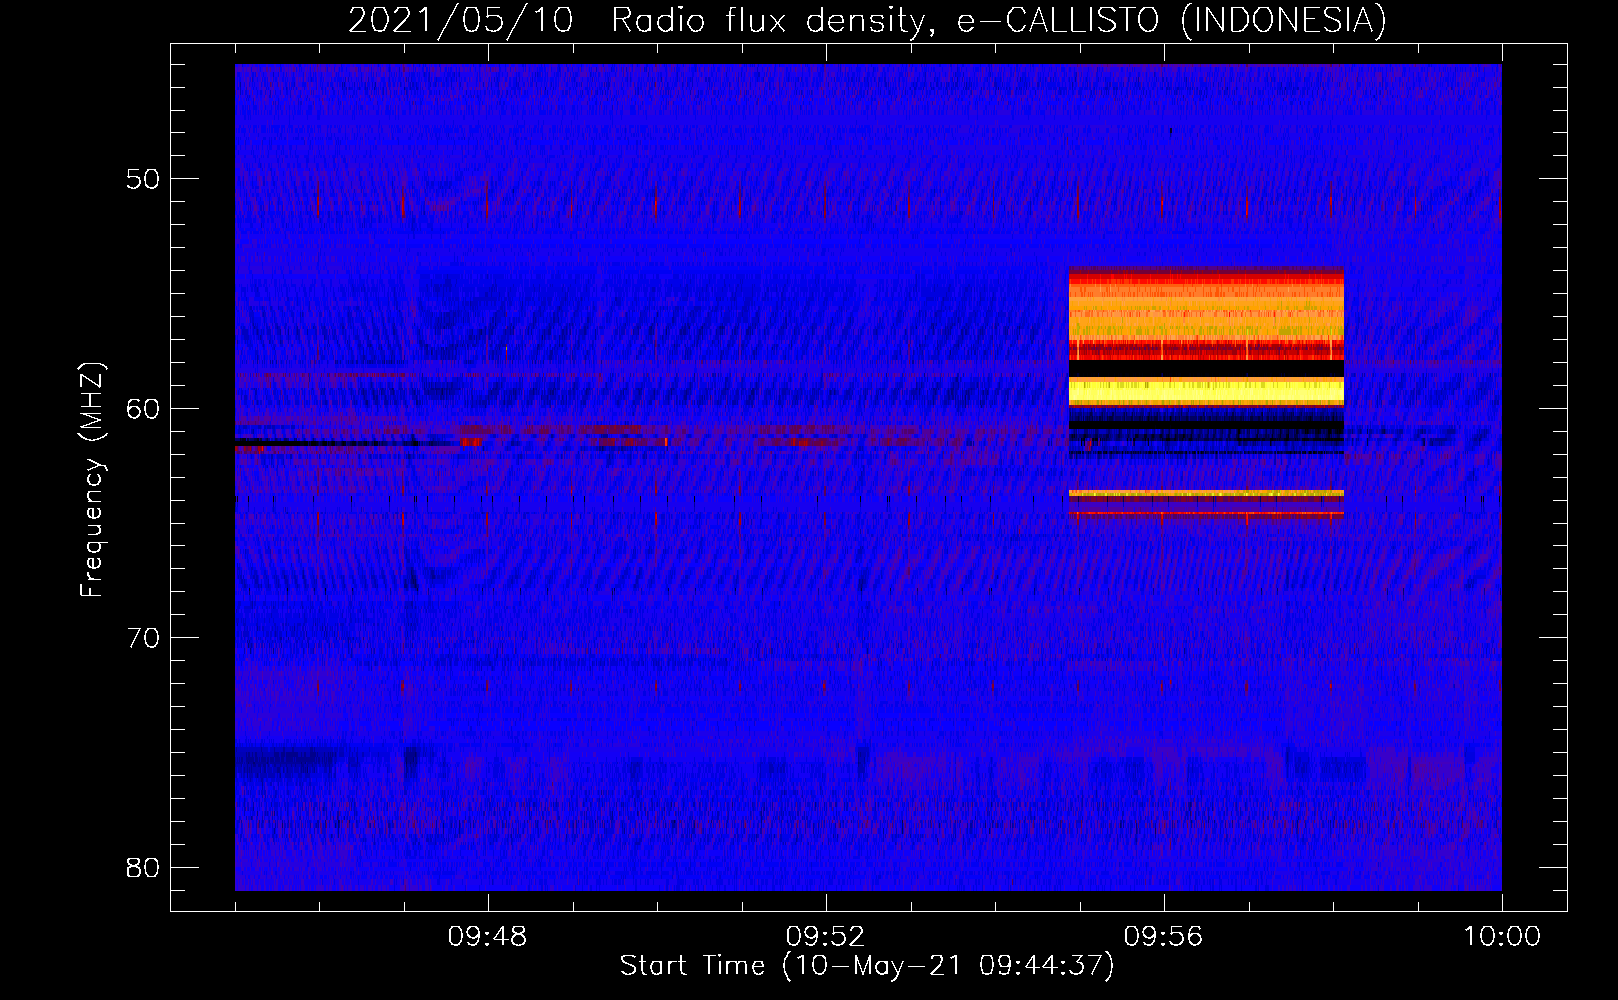
Task: Click the 70 MHz frequency tick label
Action: 143,637
